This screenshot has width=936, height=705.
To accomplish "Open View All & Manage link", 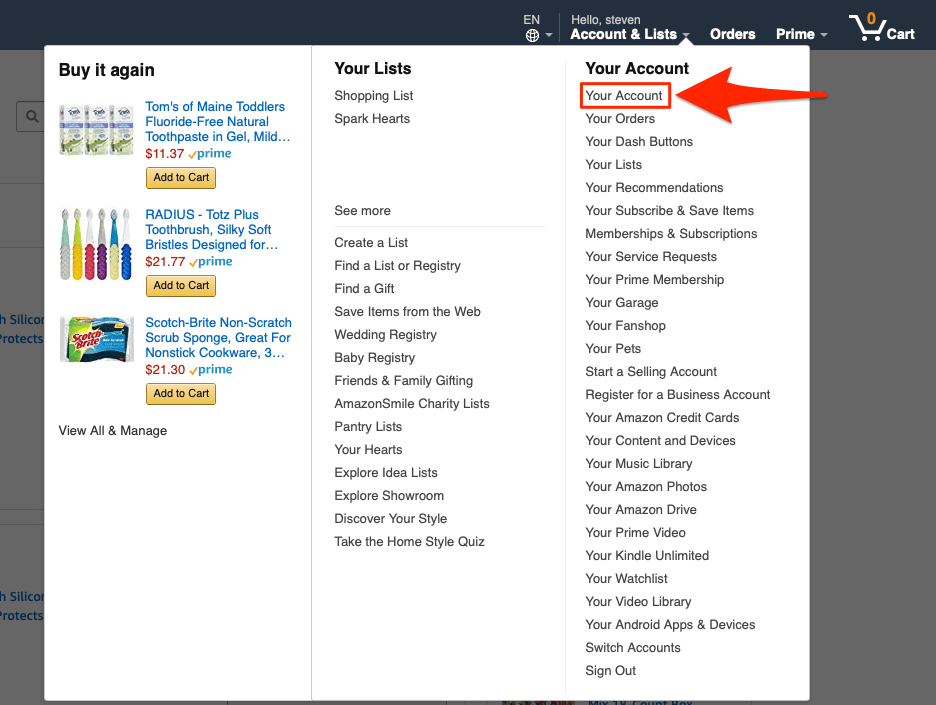I will (x=113, y=430).
